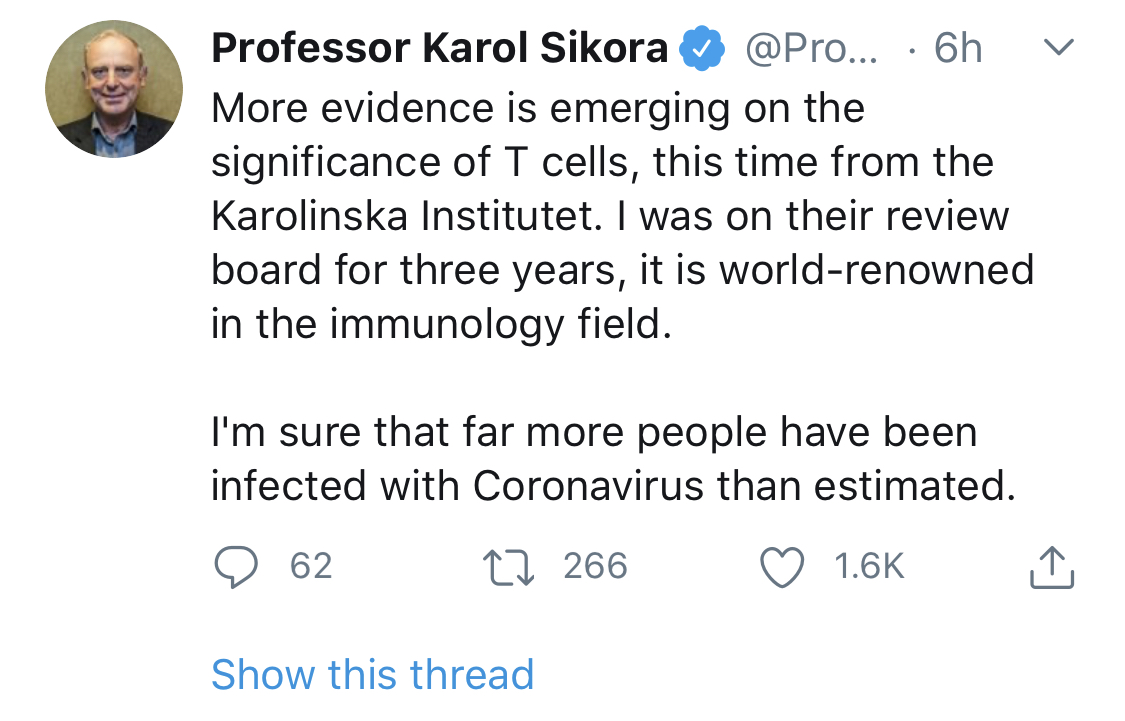The image size is (1125, 721).
Task: Click the 1.6K likes count
Action: (x=868, y=567)
